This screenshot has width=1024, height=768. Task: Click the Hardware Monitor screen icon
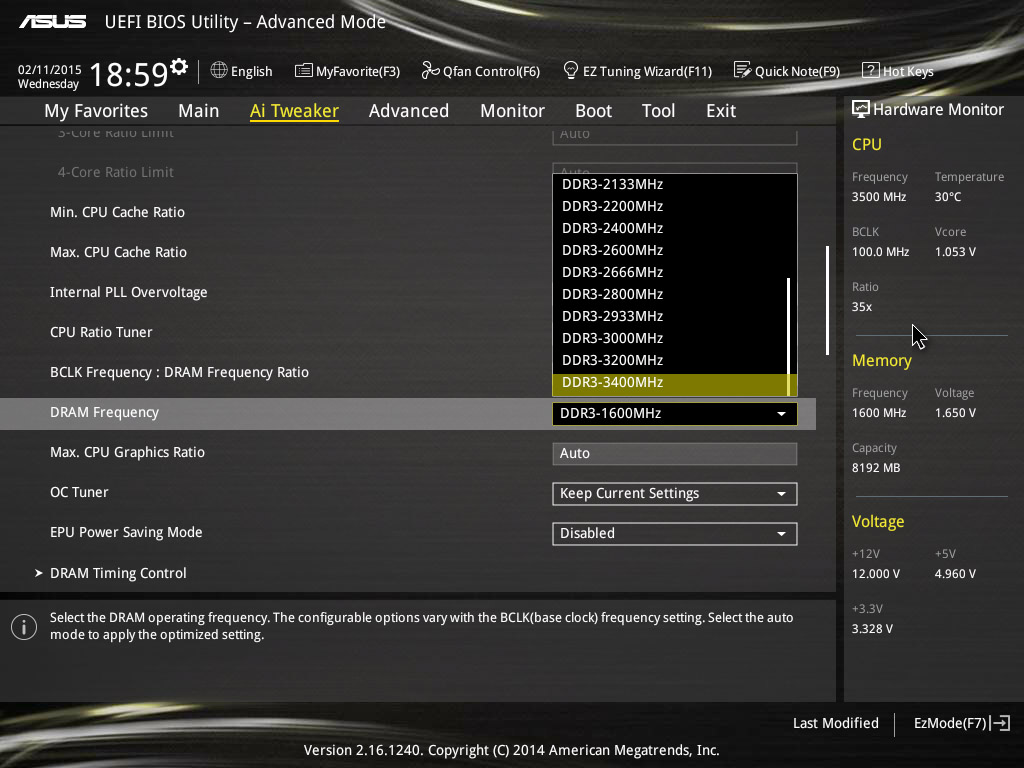861,109
